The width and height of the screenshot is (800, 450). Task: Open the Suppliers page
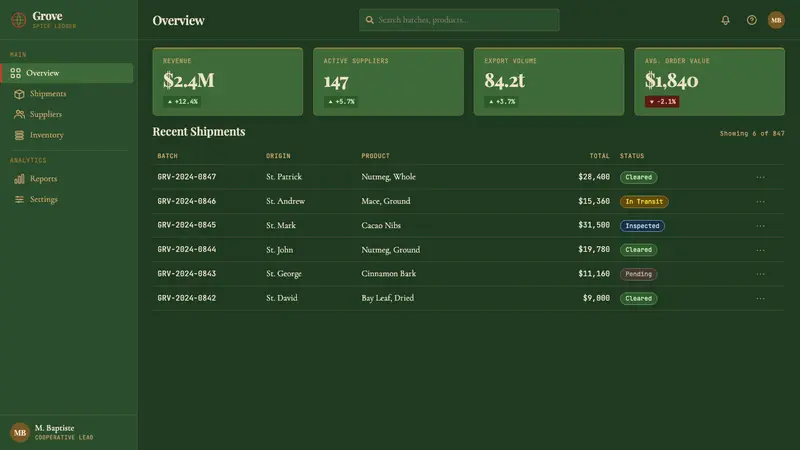click(67, 114)
